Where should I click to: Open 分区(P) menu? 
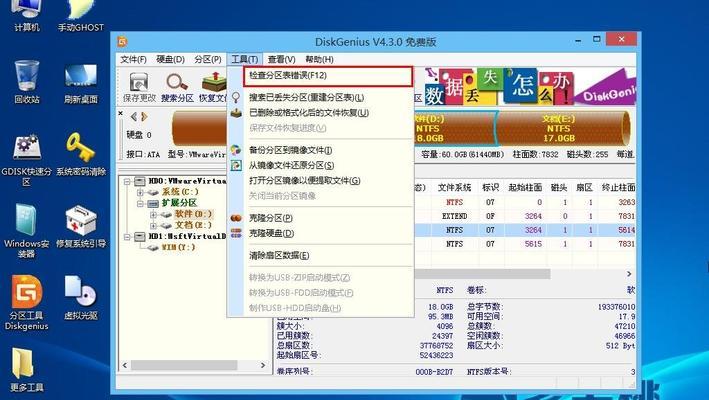click(208, 59)
